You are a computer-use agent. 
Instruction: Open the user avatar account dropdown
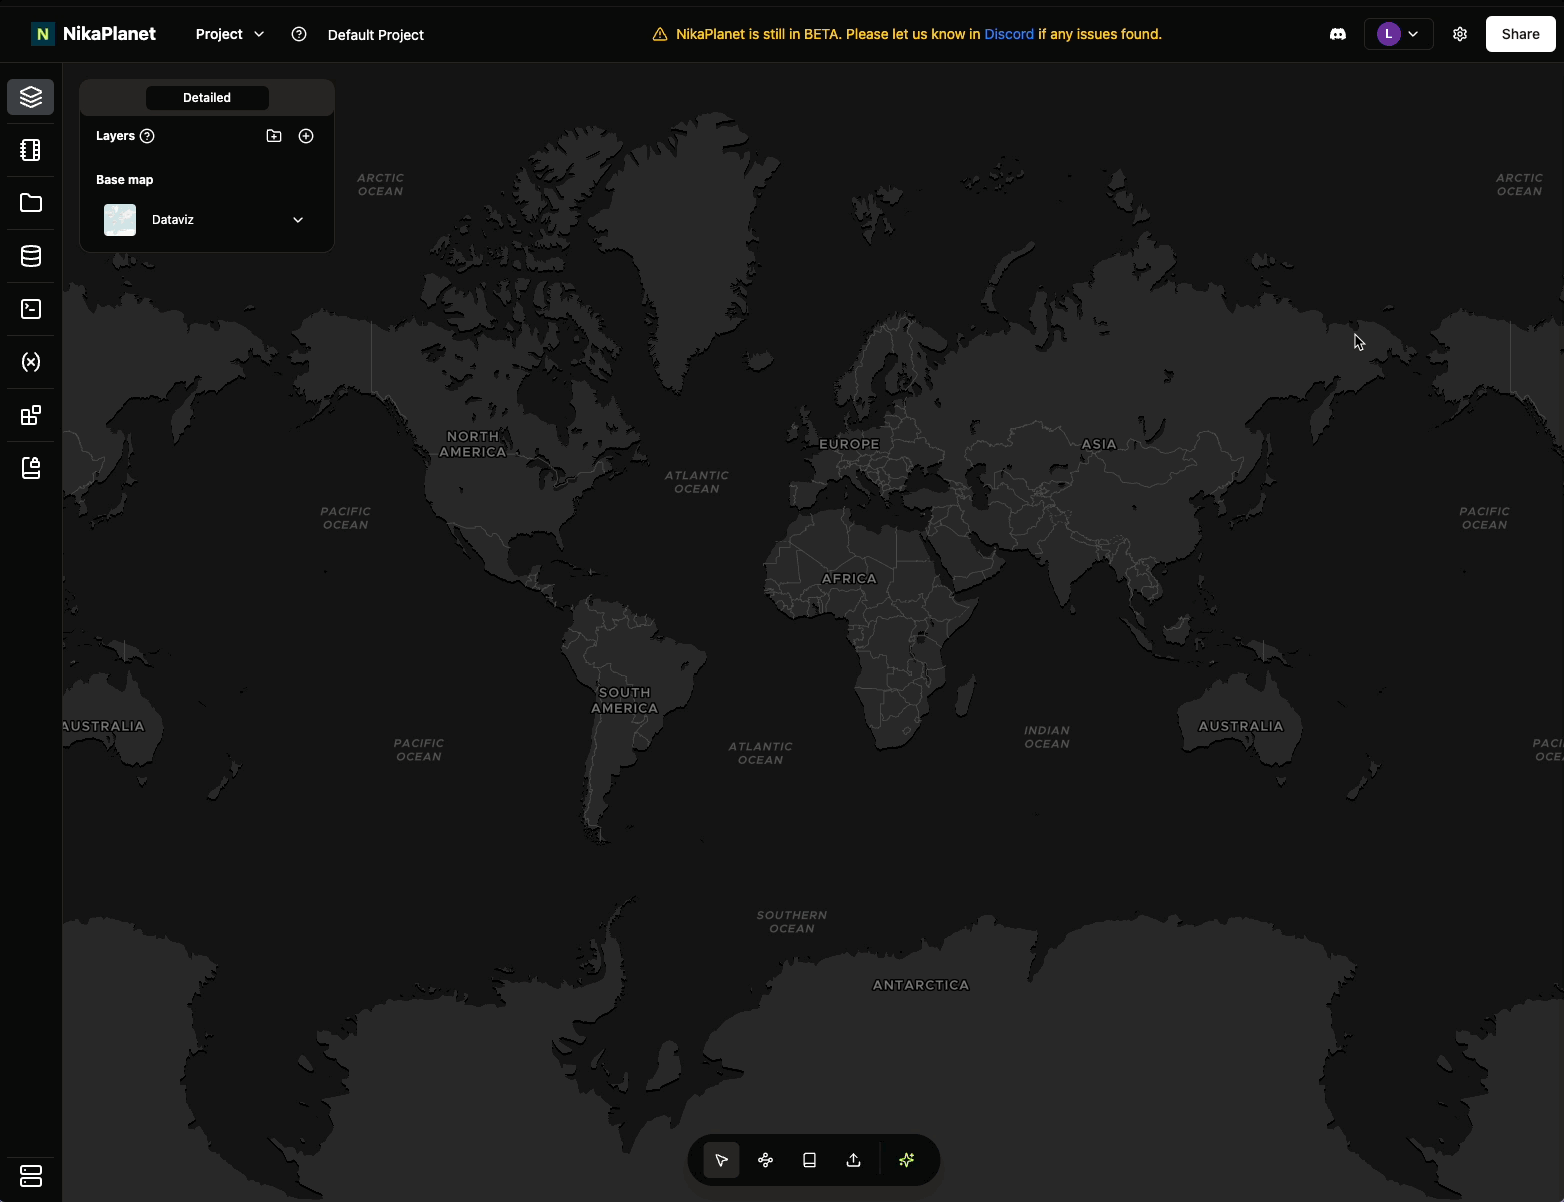tap(1398, 33)
